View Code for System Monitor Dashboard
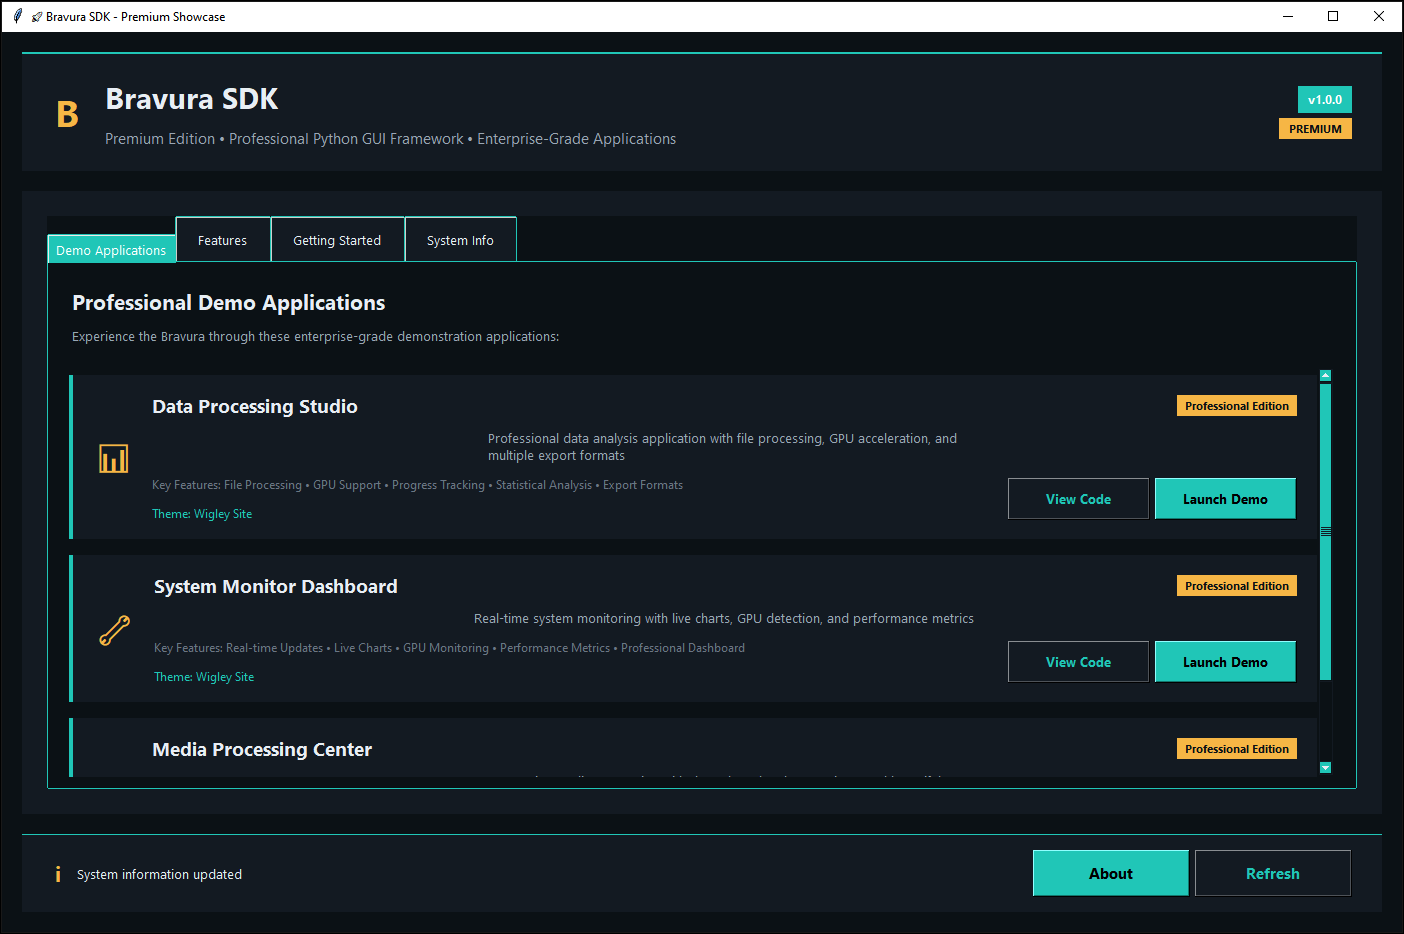Viewport: 1404px width, 934px height. pyautogui.click(x=1078, y=662)
